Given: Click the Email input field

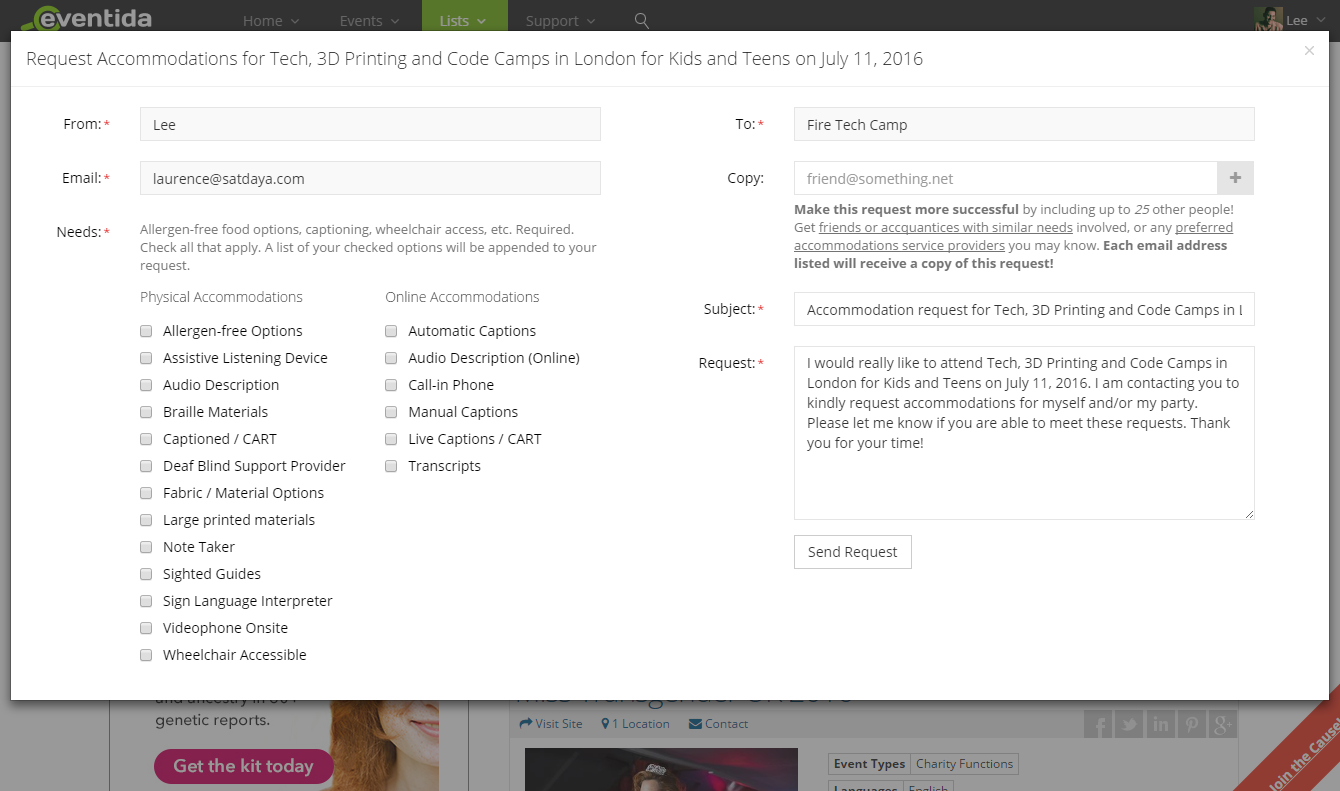Looking at the screenshot, I should coord(370,178).
